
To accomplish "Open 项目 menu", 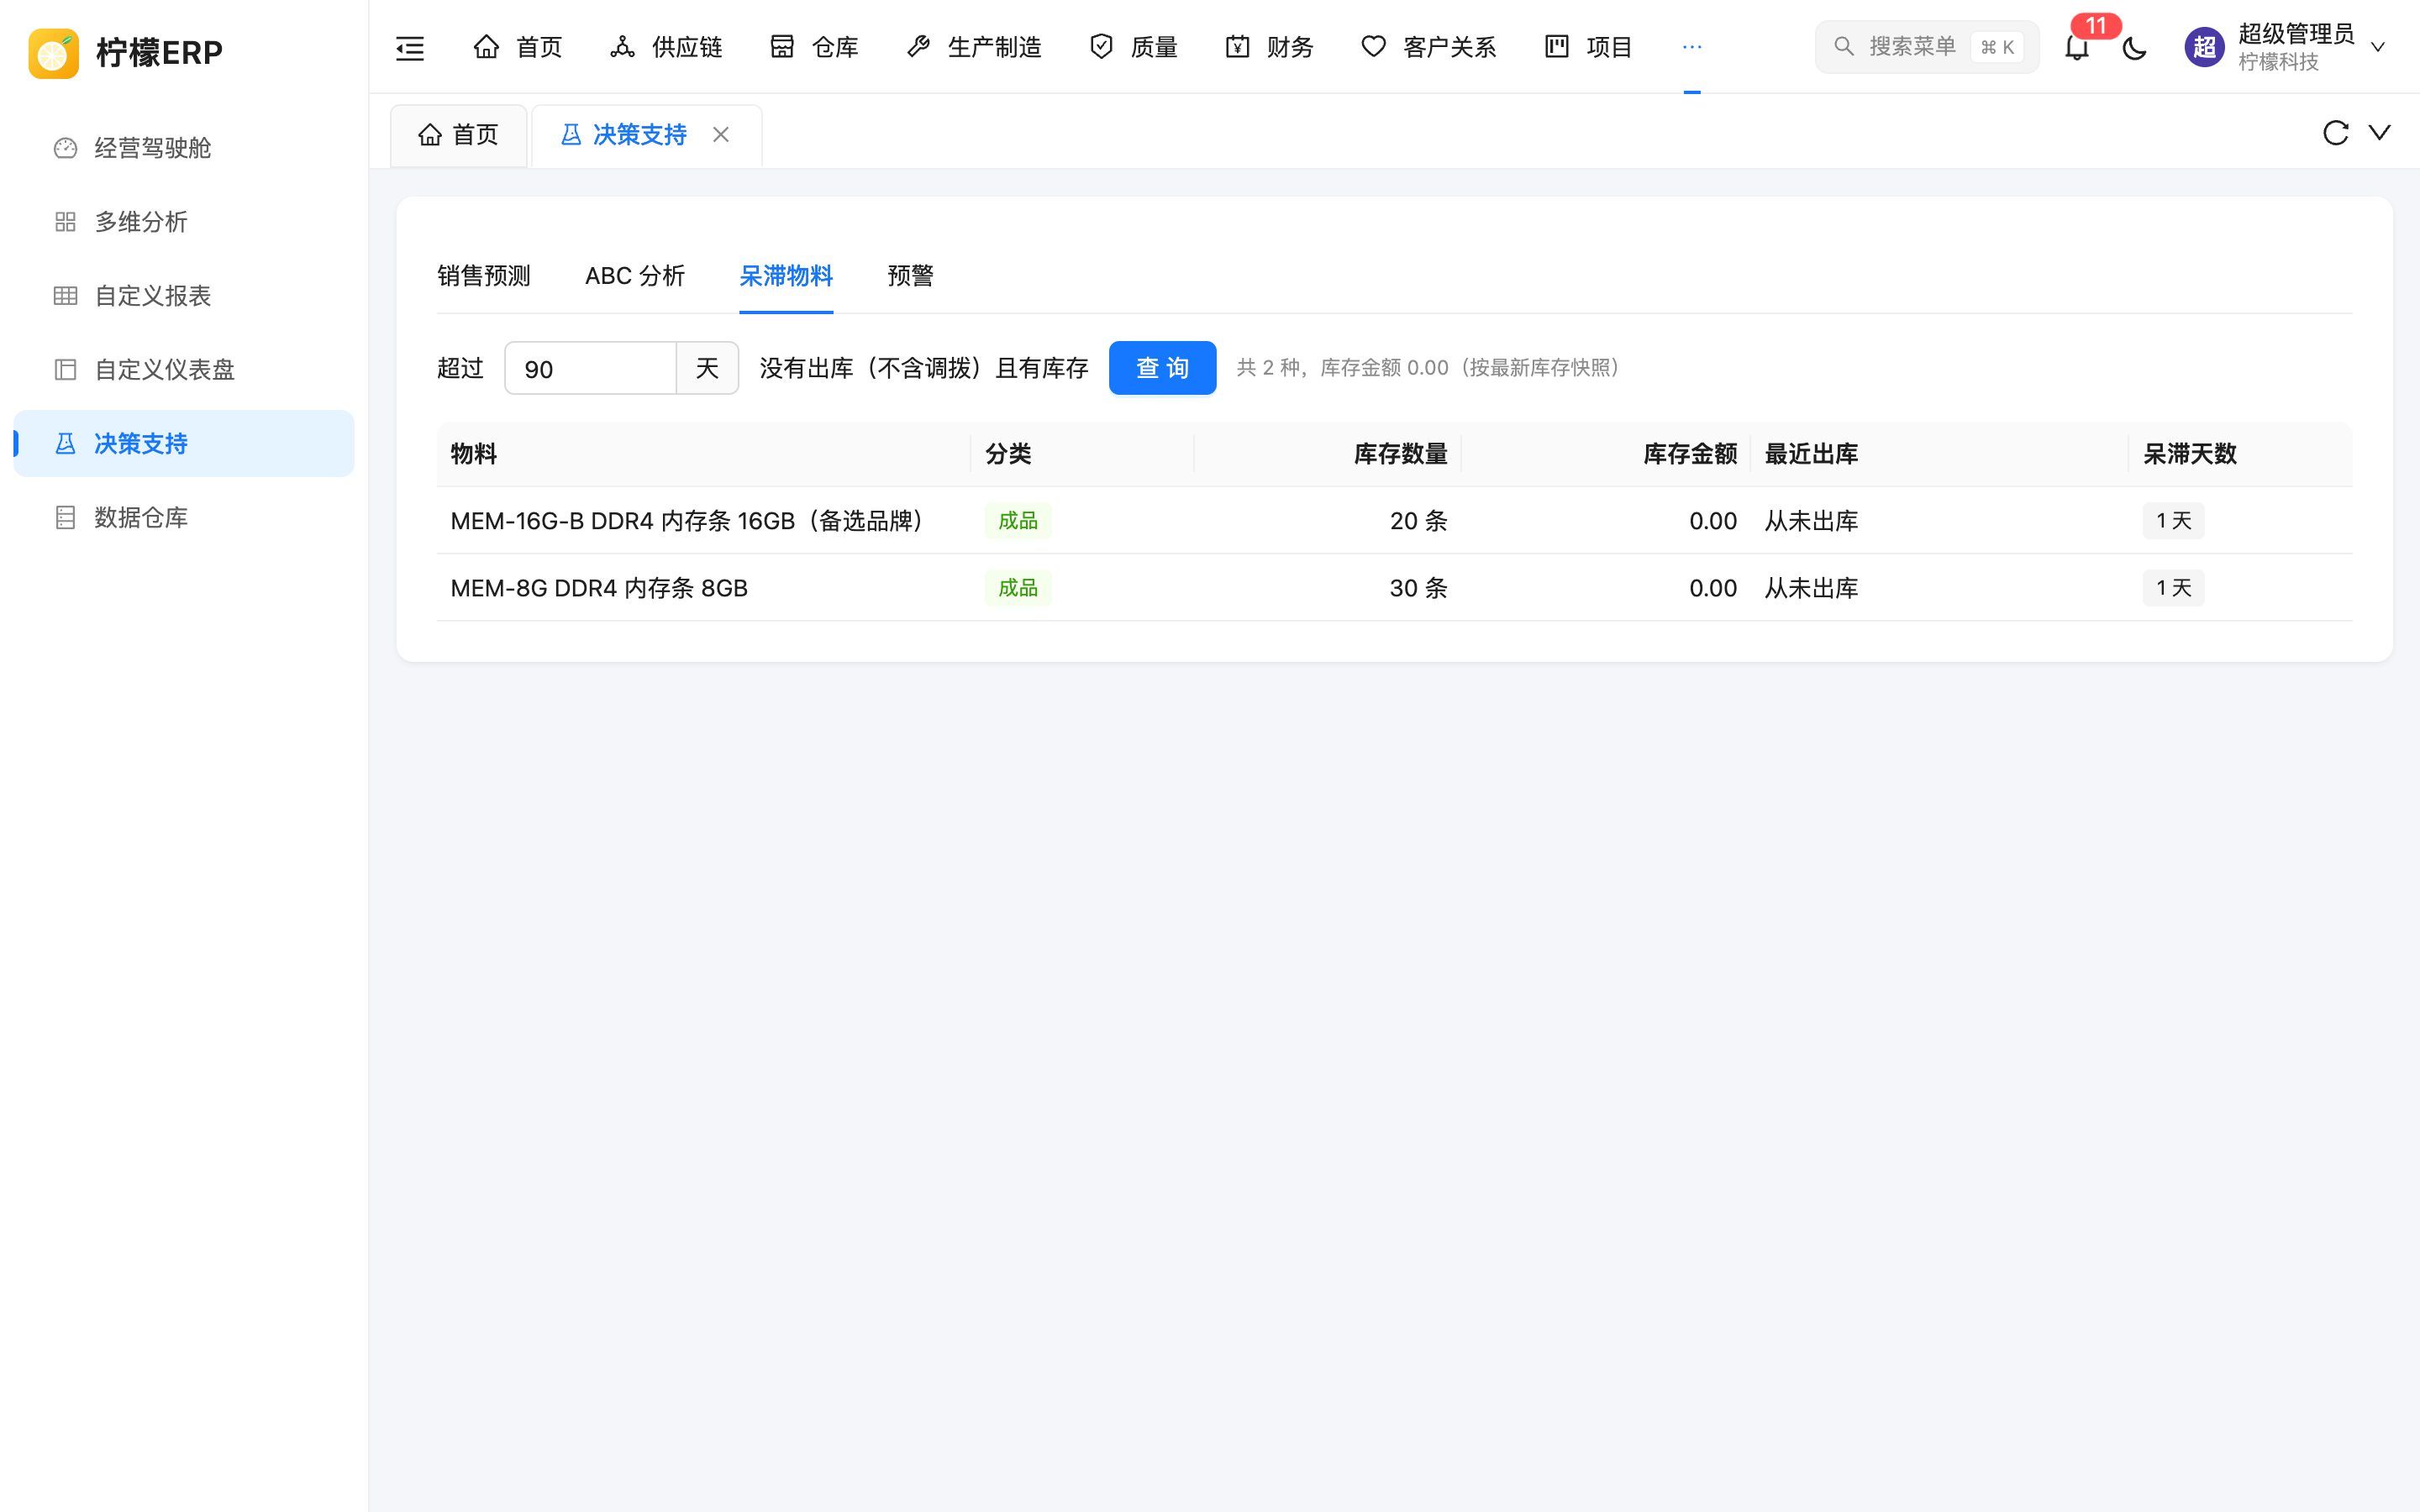I will point(1588,47).
